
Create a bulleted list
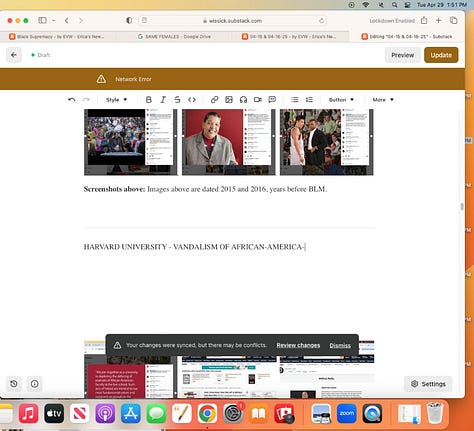click(x=295, y=100)
